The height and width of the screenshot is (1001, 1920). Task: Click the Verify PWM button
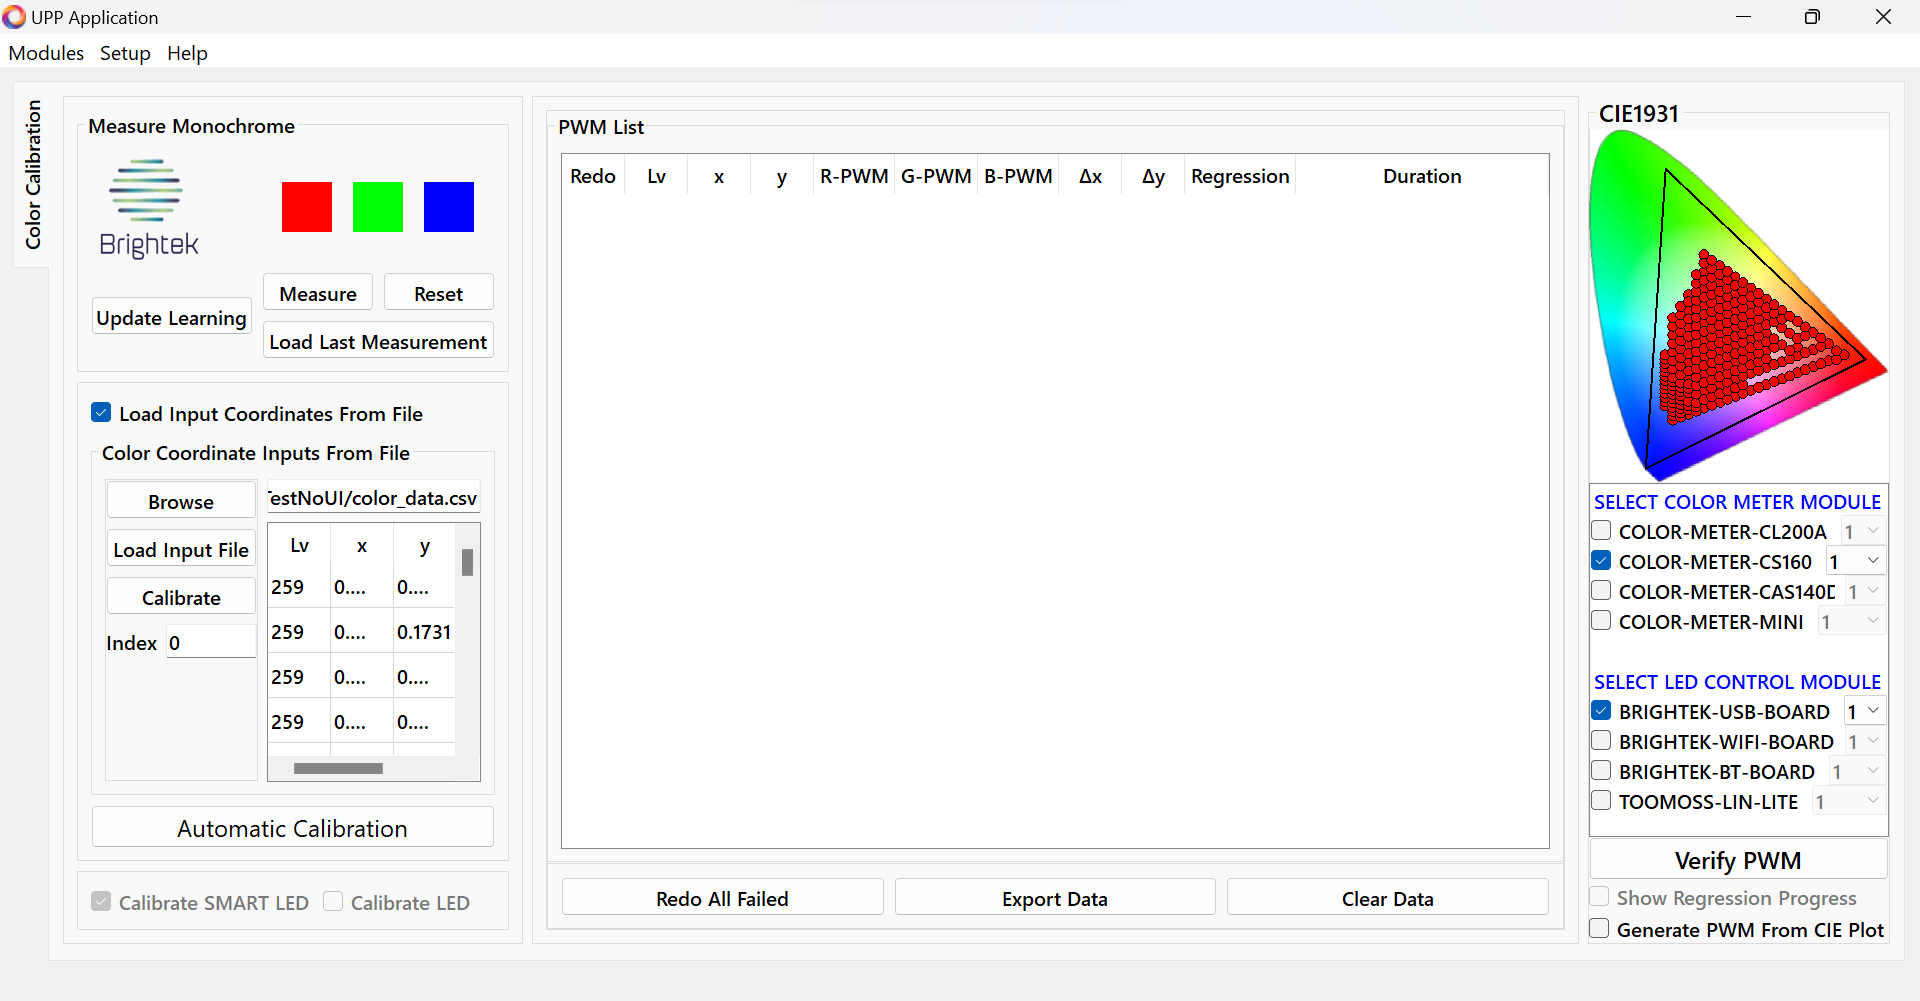[x=1737, y=860]
